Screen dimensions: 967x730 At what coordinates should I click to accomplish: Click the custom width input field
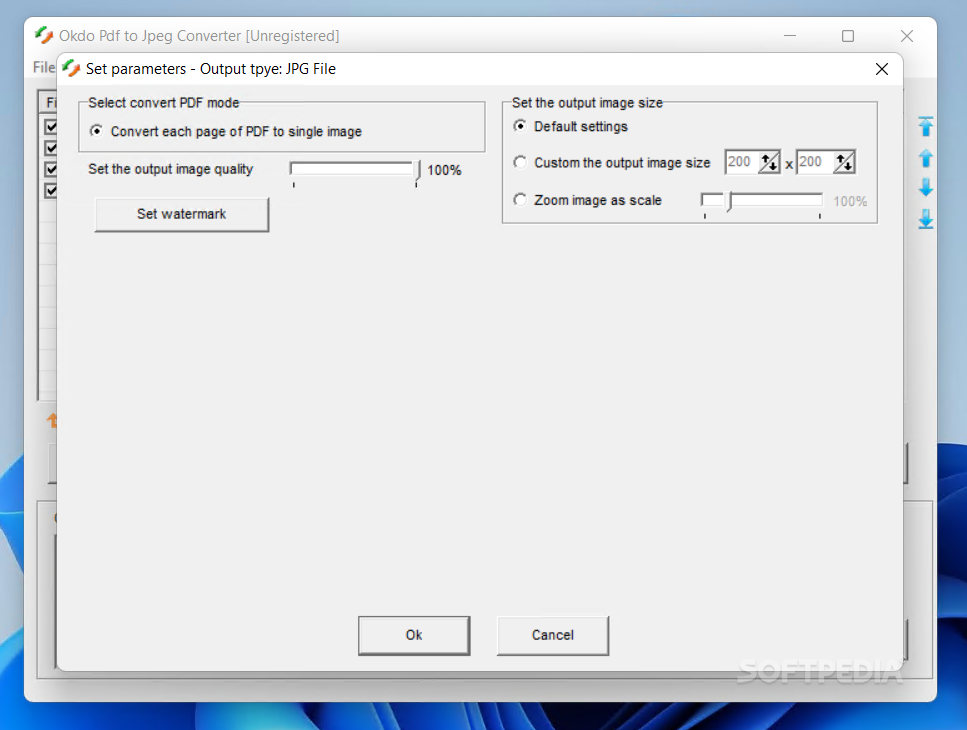pos(741,162)
